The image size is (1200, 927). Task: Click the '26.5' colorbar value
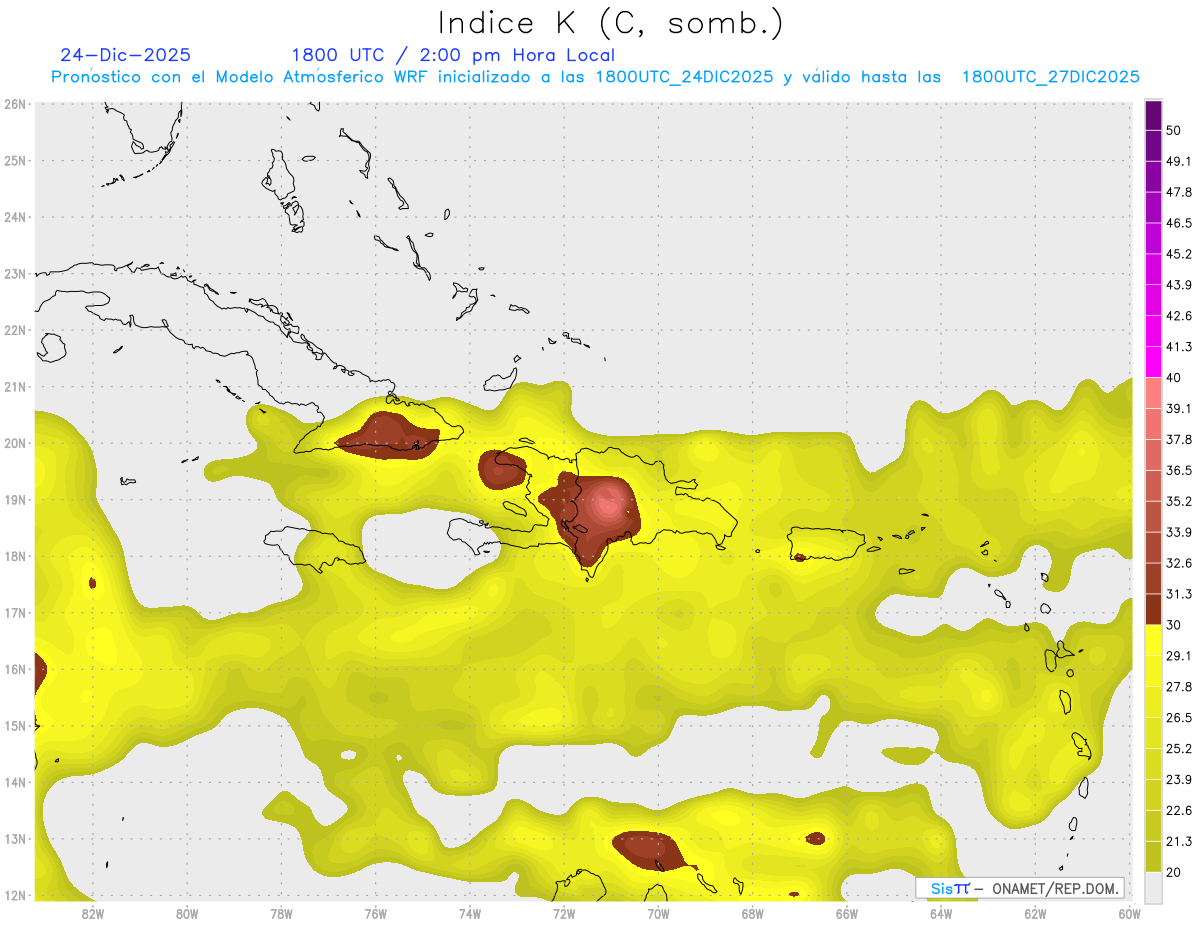coord(1179,717)
